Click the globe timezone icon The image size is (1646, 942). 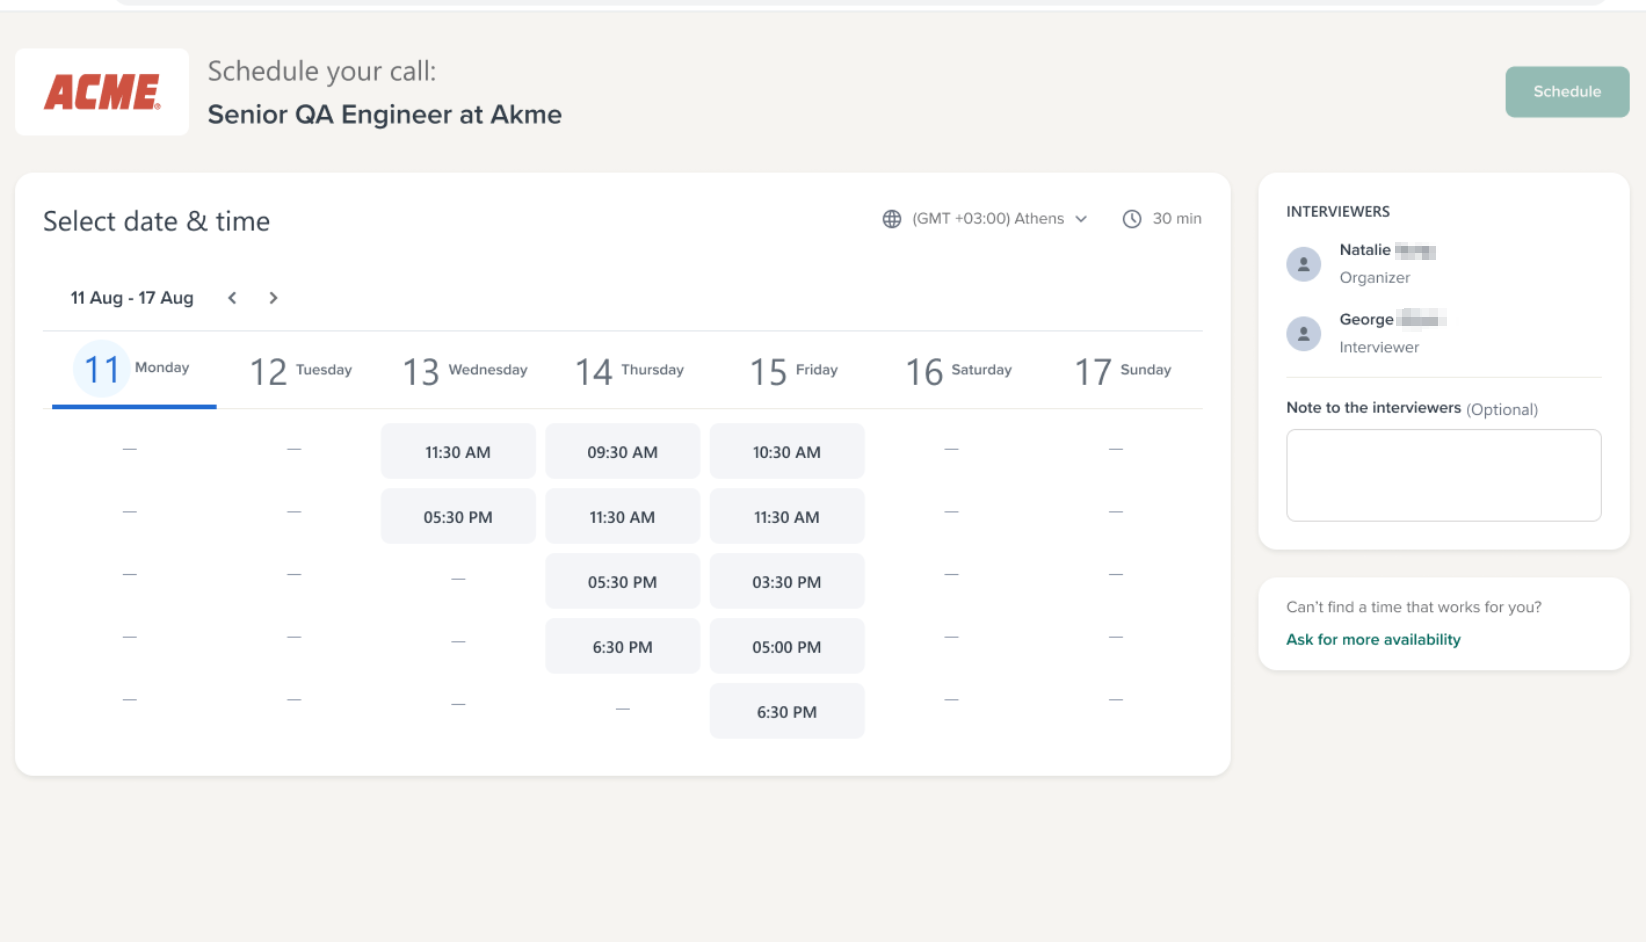click(x=891, y=219)
